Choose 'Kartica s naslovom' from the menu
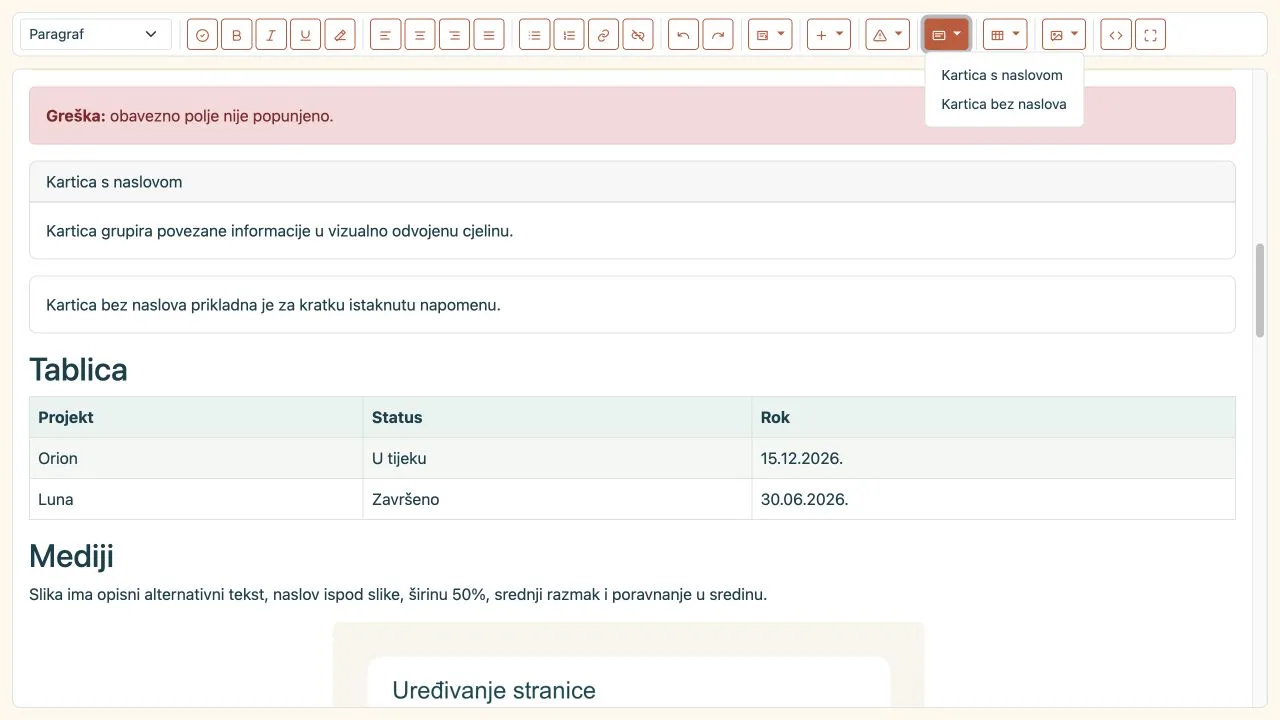This screenshot has width=1280, height=720. [x=1004, y=75]
